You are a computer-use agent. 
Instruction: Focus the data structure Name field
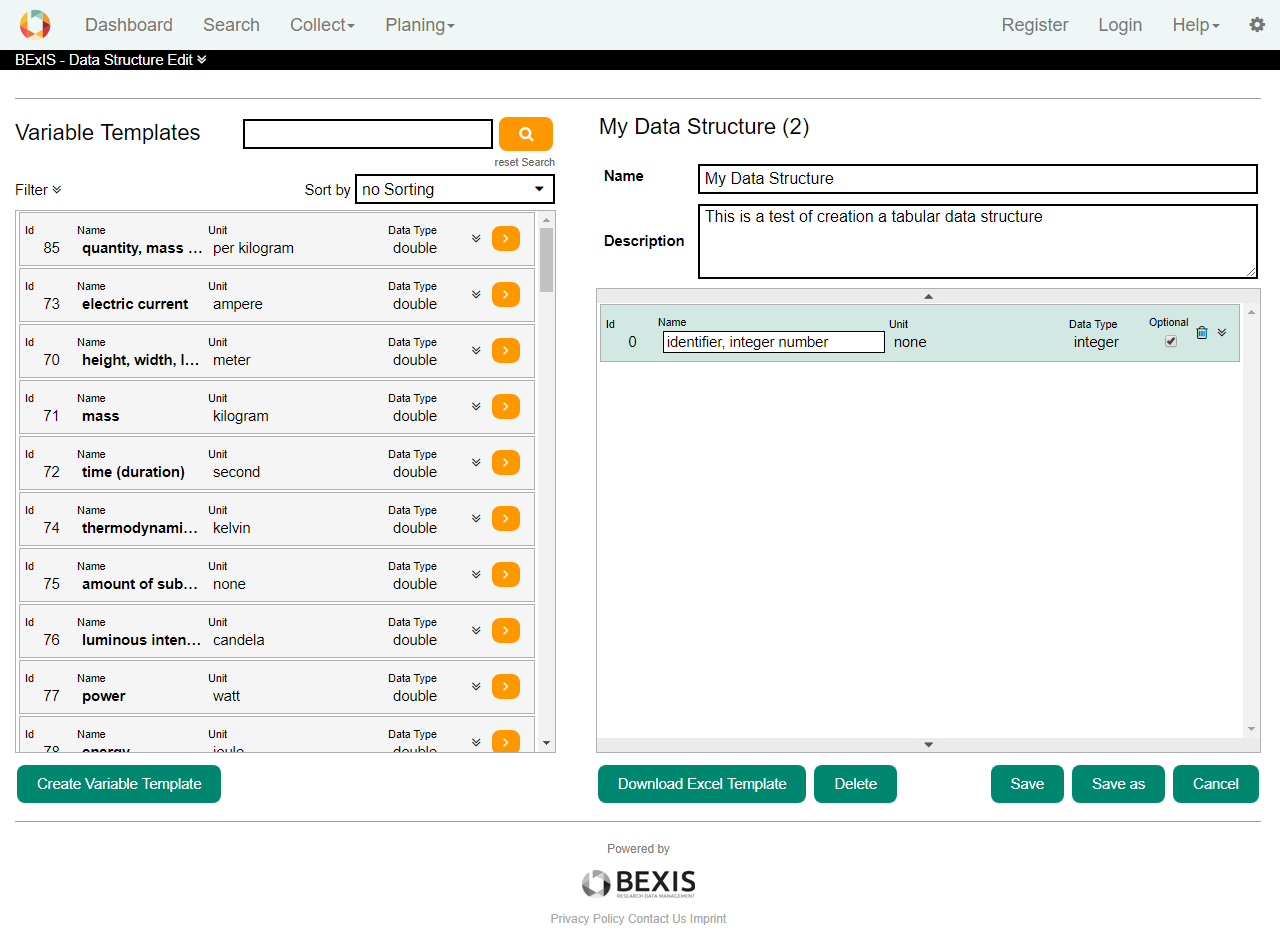(x=977, y=178)
